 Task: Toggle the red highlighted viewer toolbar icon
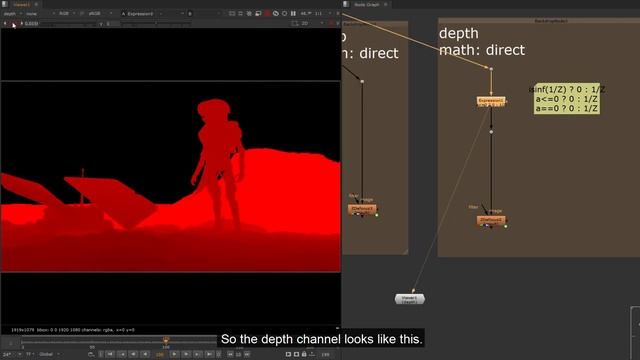pos(267,13)
